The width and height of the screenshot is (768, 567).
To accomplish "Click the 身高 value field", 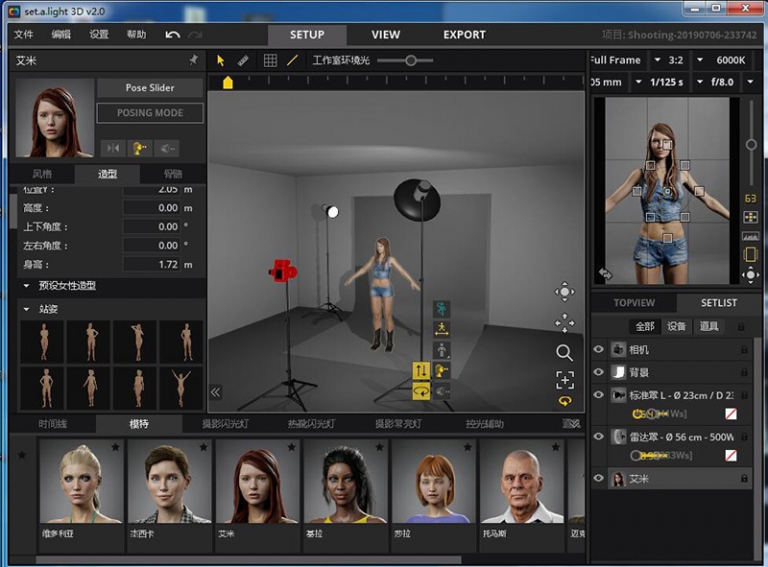I will coord(151,264).
